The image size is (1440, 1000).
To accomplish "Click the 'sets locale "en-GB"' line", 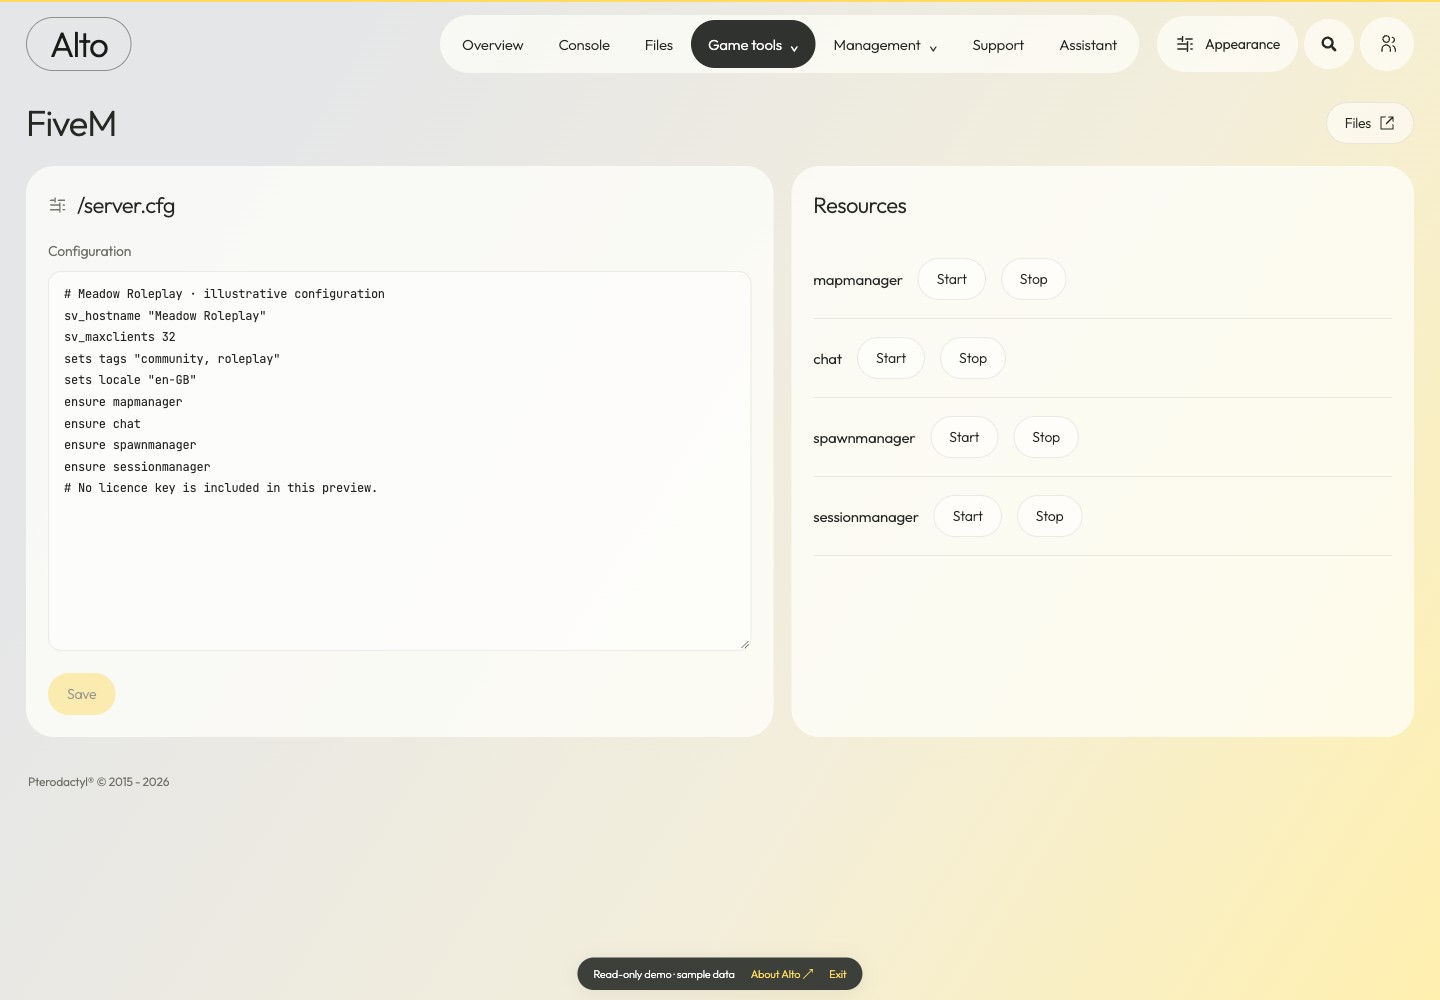I will [x=130, y=380].
